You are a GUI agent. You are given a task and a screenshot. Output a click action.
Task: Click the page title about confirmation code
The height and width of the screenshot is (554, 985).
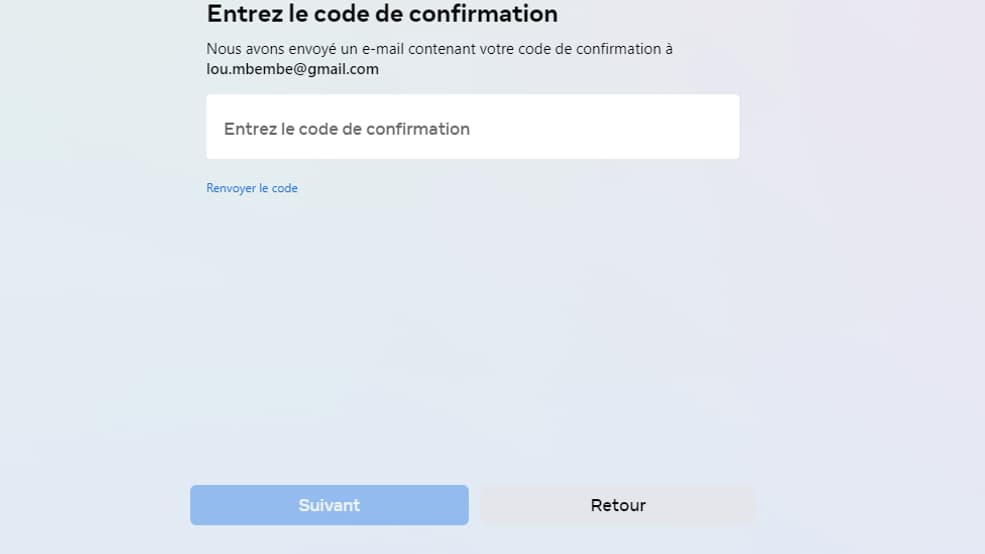coord(382,14)
